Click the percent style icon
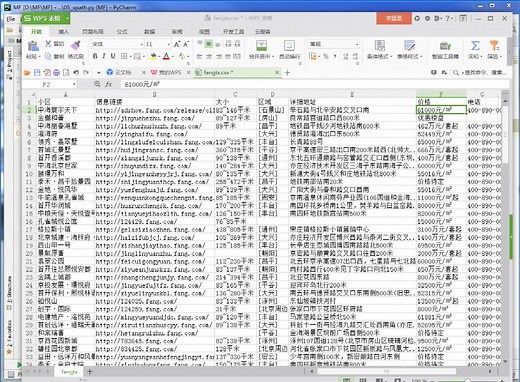Screen dimensions: 520x382 tap(325, 56)
